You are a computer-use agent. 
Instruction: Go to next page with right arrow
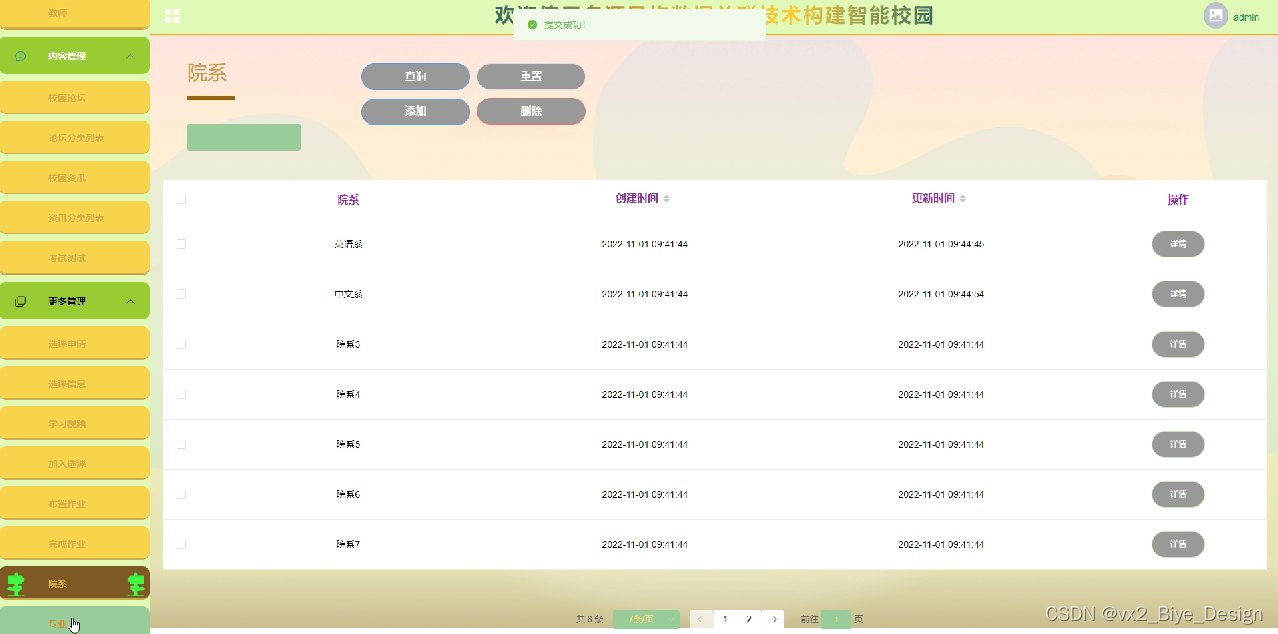point(774,619)
